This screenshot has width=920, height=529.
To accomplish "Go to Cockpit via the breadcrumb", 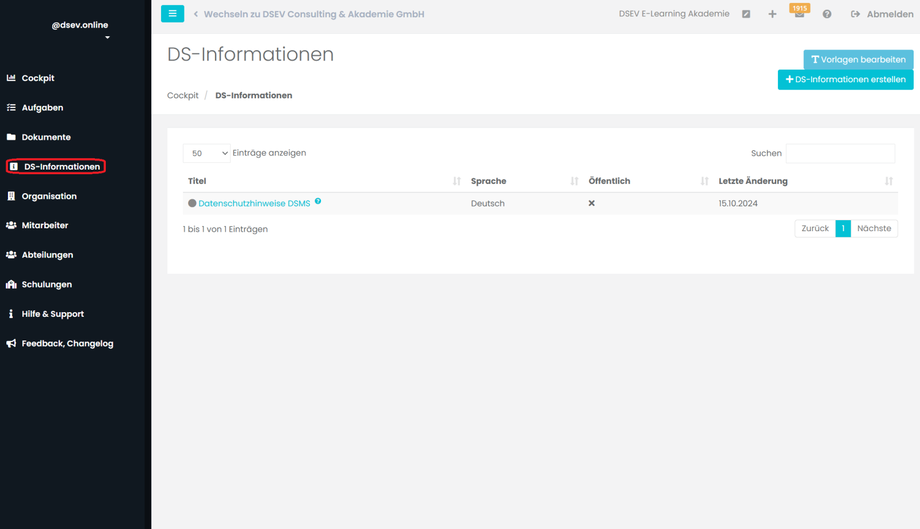I will click(x=182, y=95).
